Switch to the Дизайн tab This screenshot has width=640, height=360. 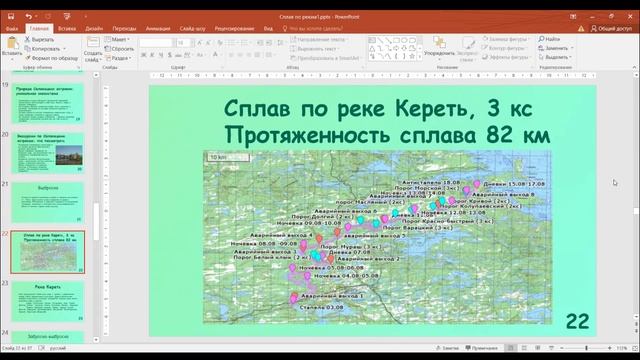click(x=94, y=29)
